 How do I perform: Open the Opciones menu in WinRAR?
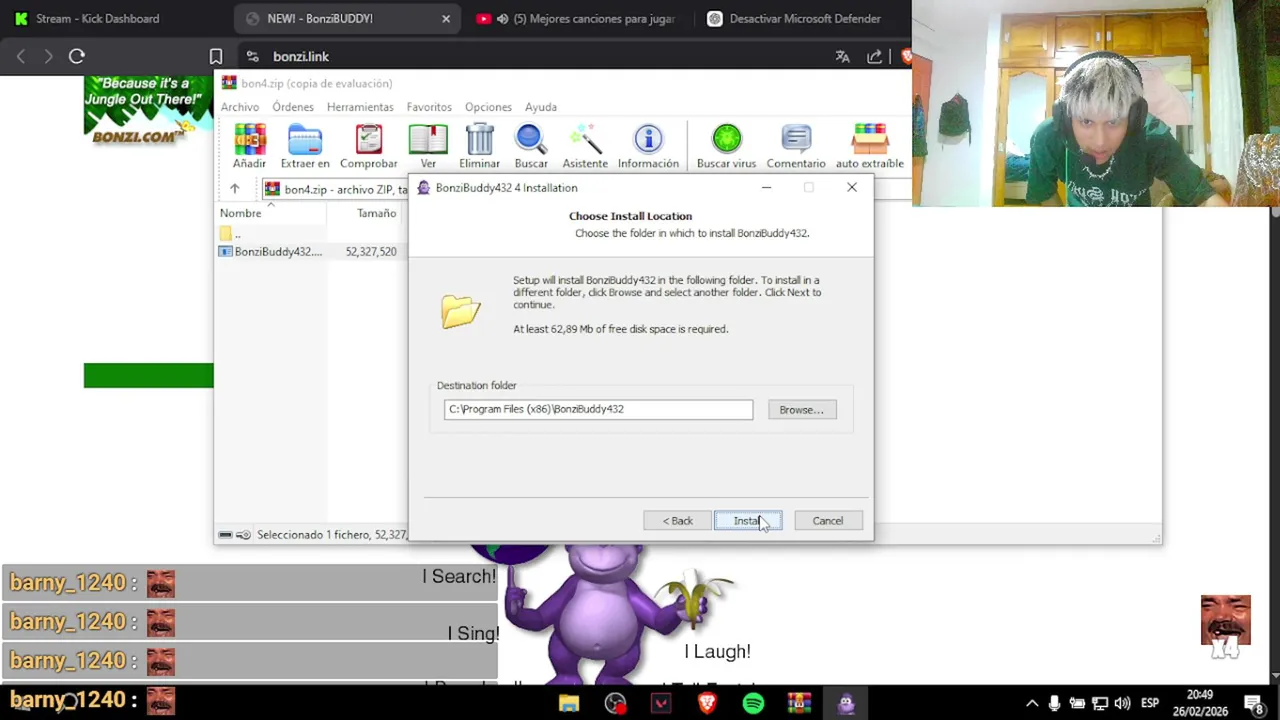tap(488, 107)
